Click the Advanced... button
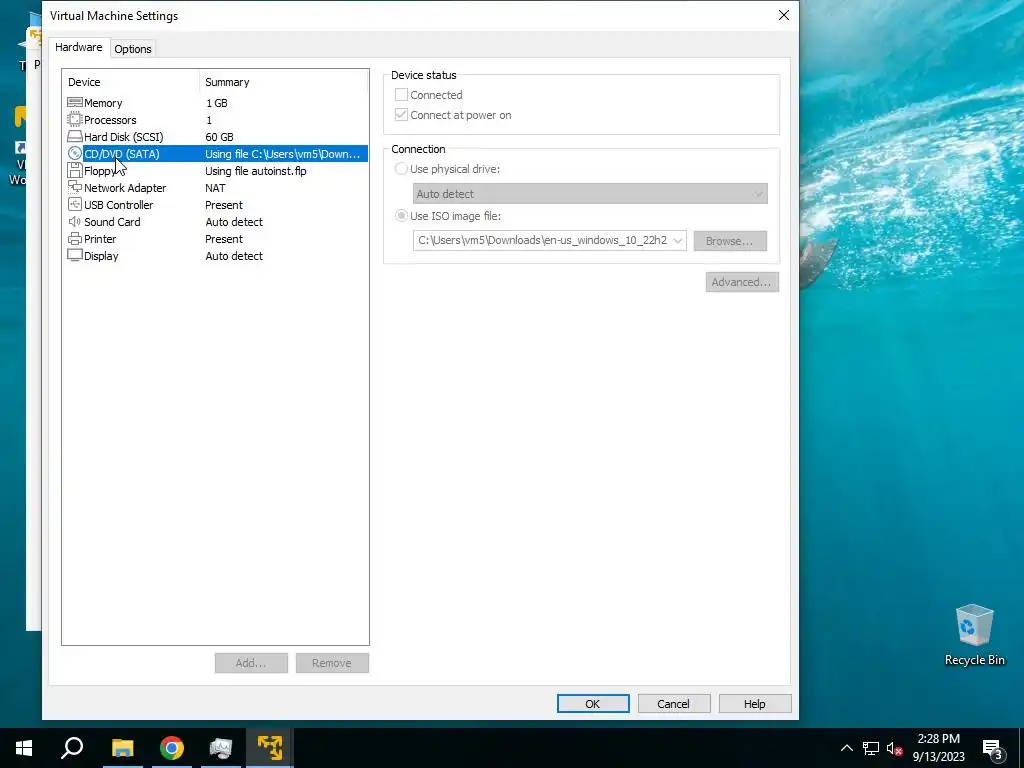Viewport: 1024px width, 768px height. [742, 282]
